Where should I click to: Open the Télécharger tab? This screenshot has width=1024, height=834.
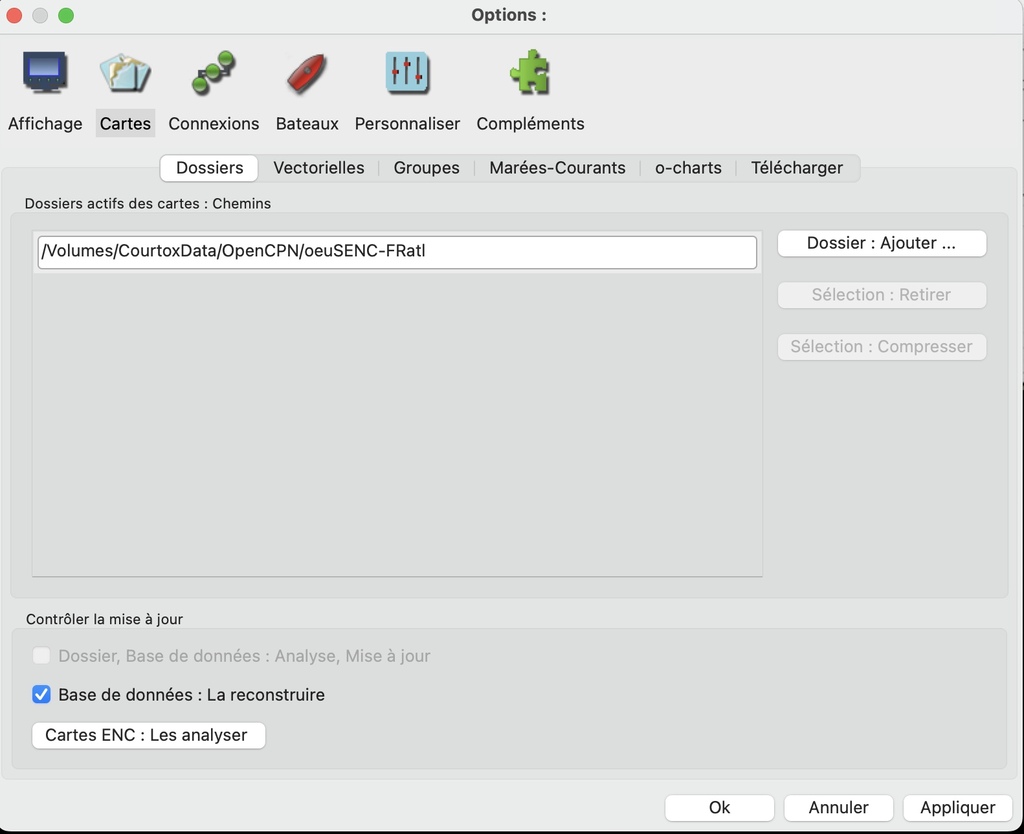point(797,168)
